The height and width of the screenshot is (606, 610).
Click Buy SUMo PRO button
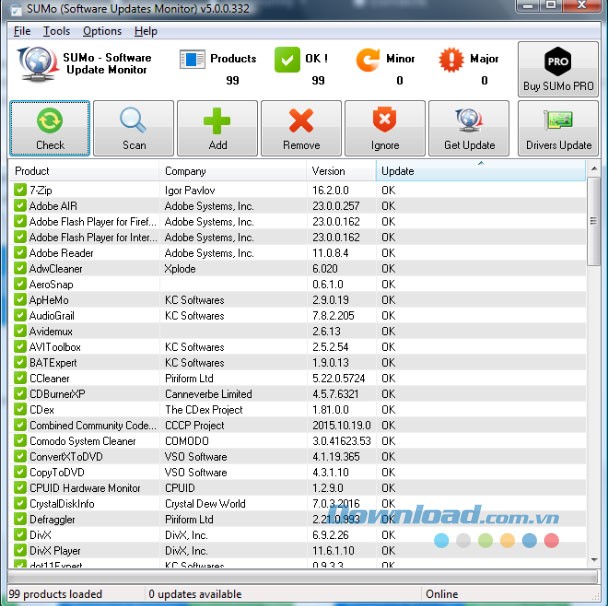pos(558,69)
